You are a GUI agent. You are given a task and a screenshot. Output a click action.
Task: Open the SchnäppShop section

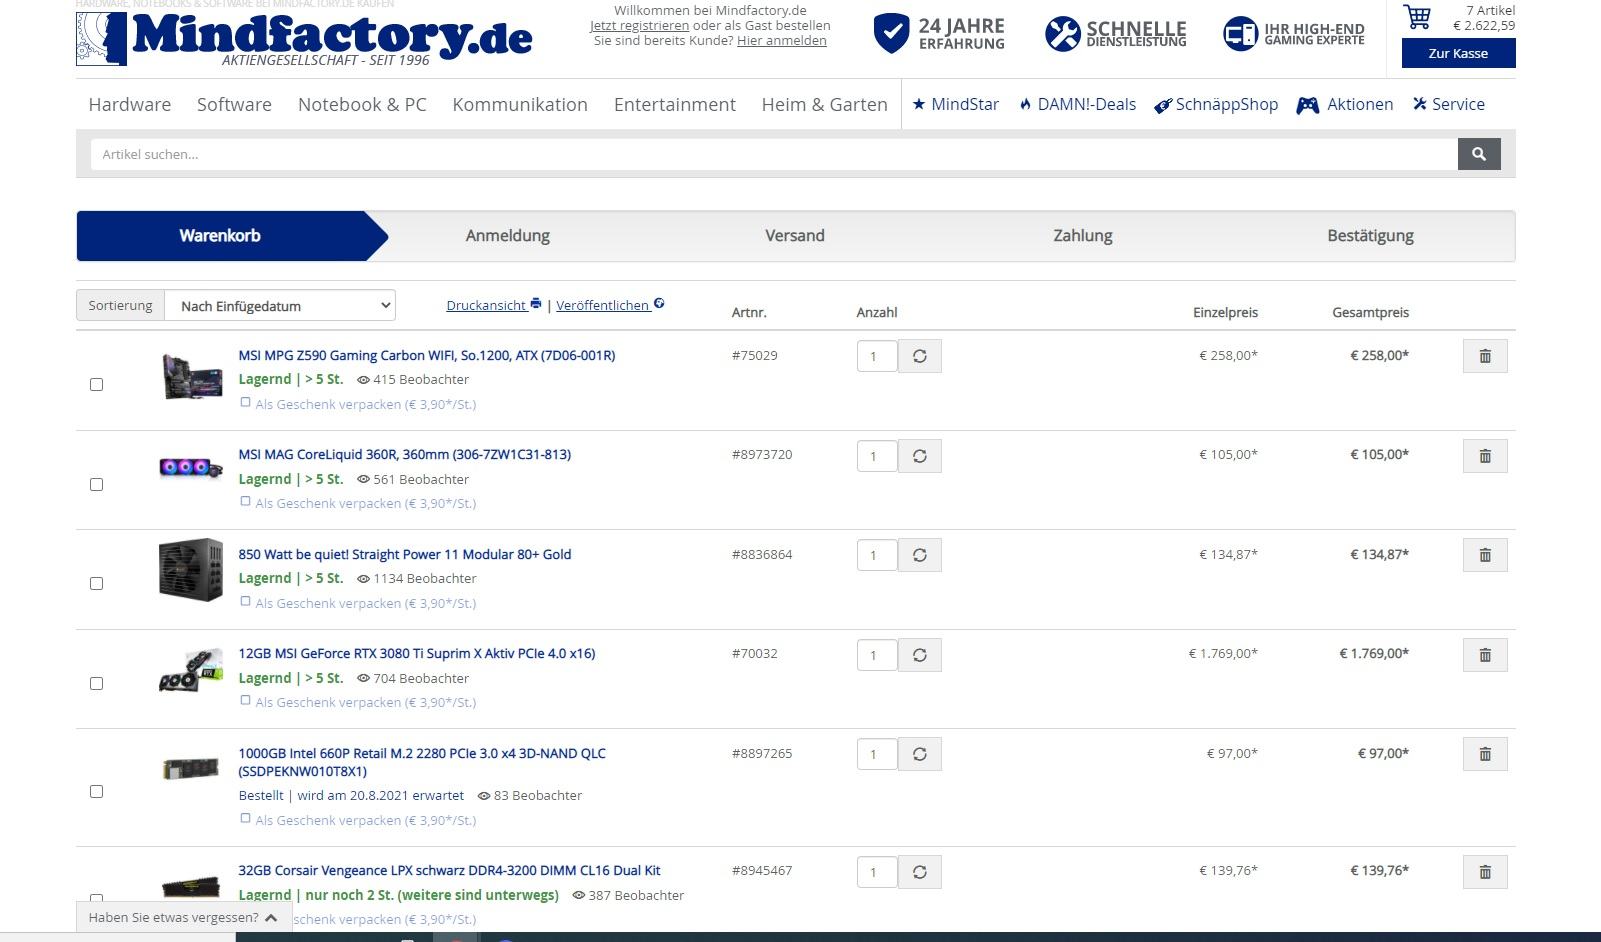(x=1216, y=104)
